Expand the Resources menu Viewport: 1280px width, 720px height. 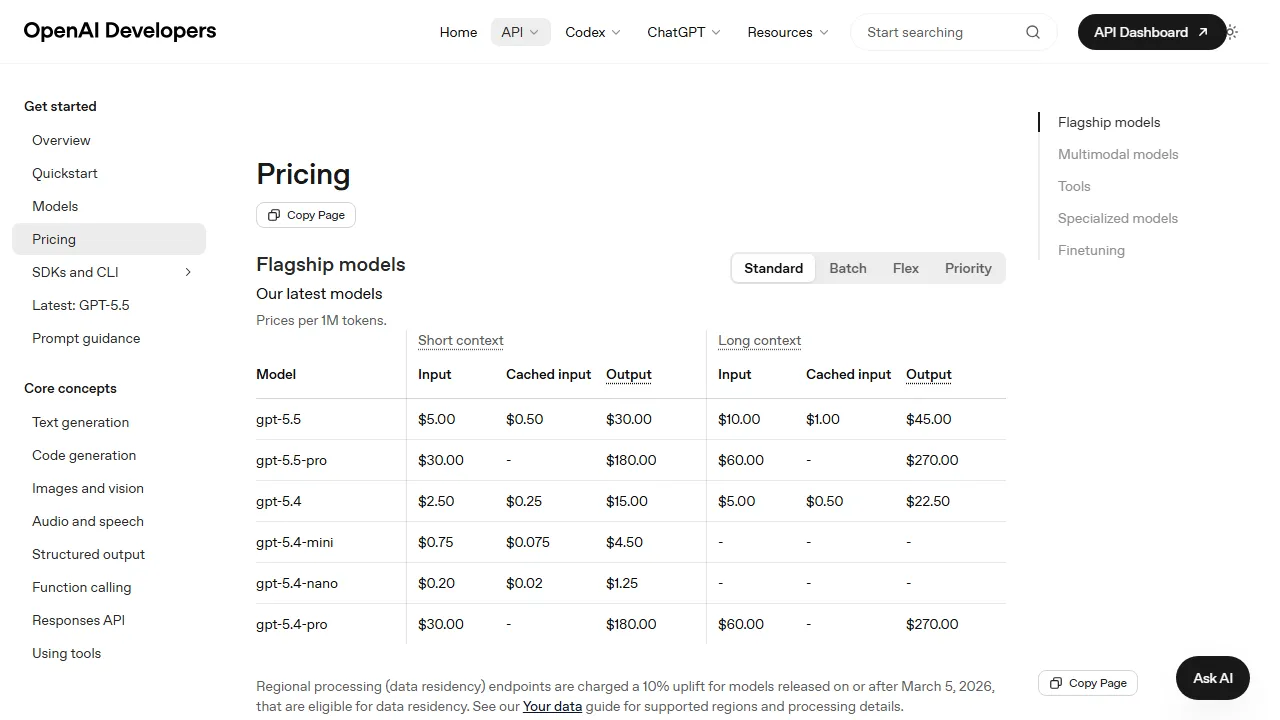click(x=788, y=32)
